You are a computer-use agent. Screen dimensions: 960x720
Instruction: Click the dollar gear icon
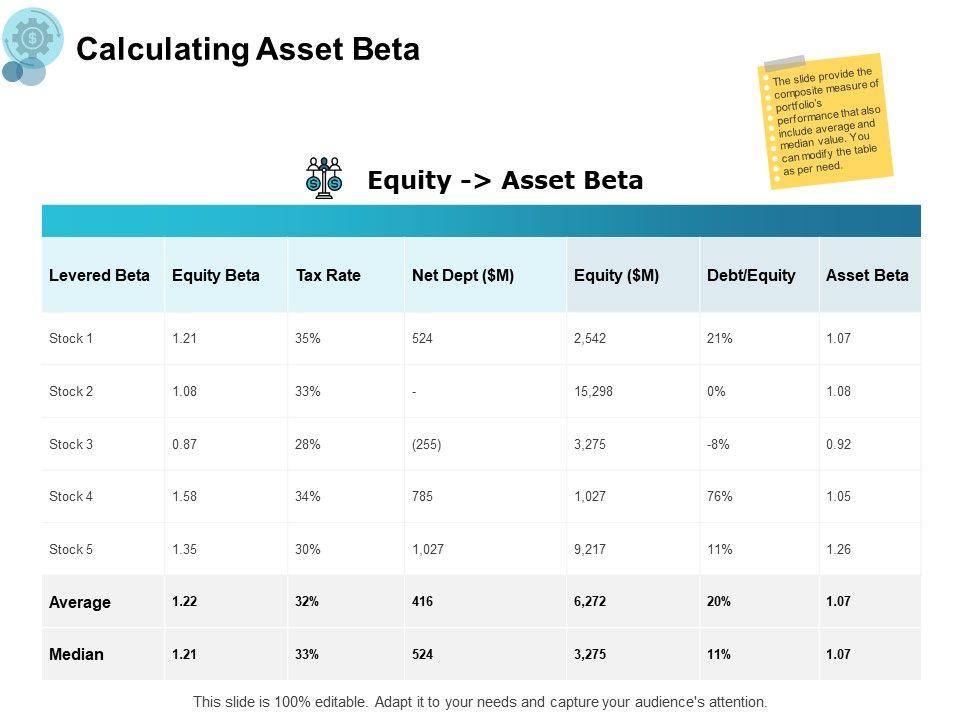pyautogui.click(x=33, y=38)
